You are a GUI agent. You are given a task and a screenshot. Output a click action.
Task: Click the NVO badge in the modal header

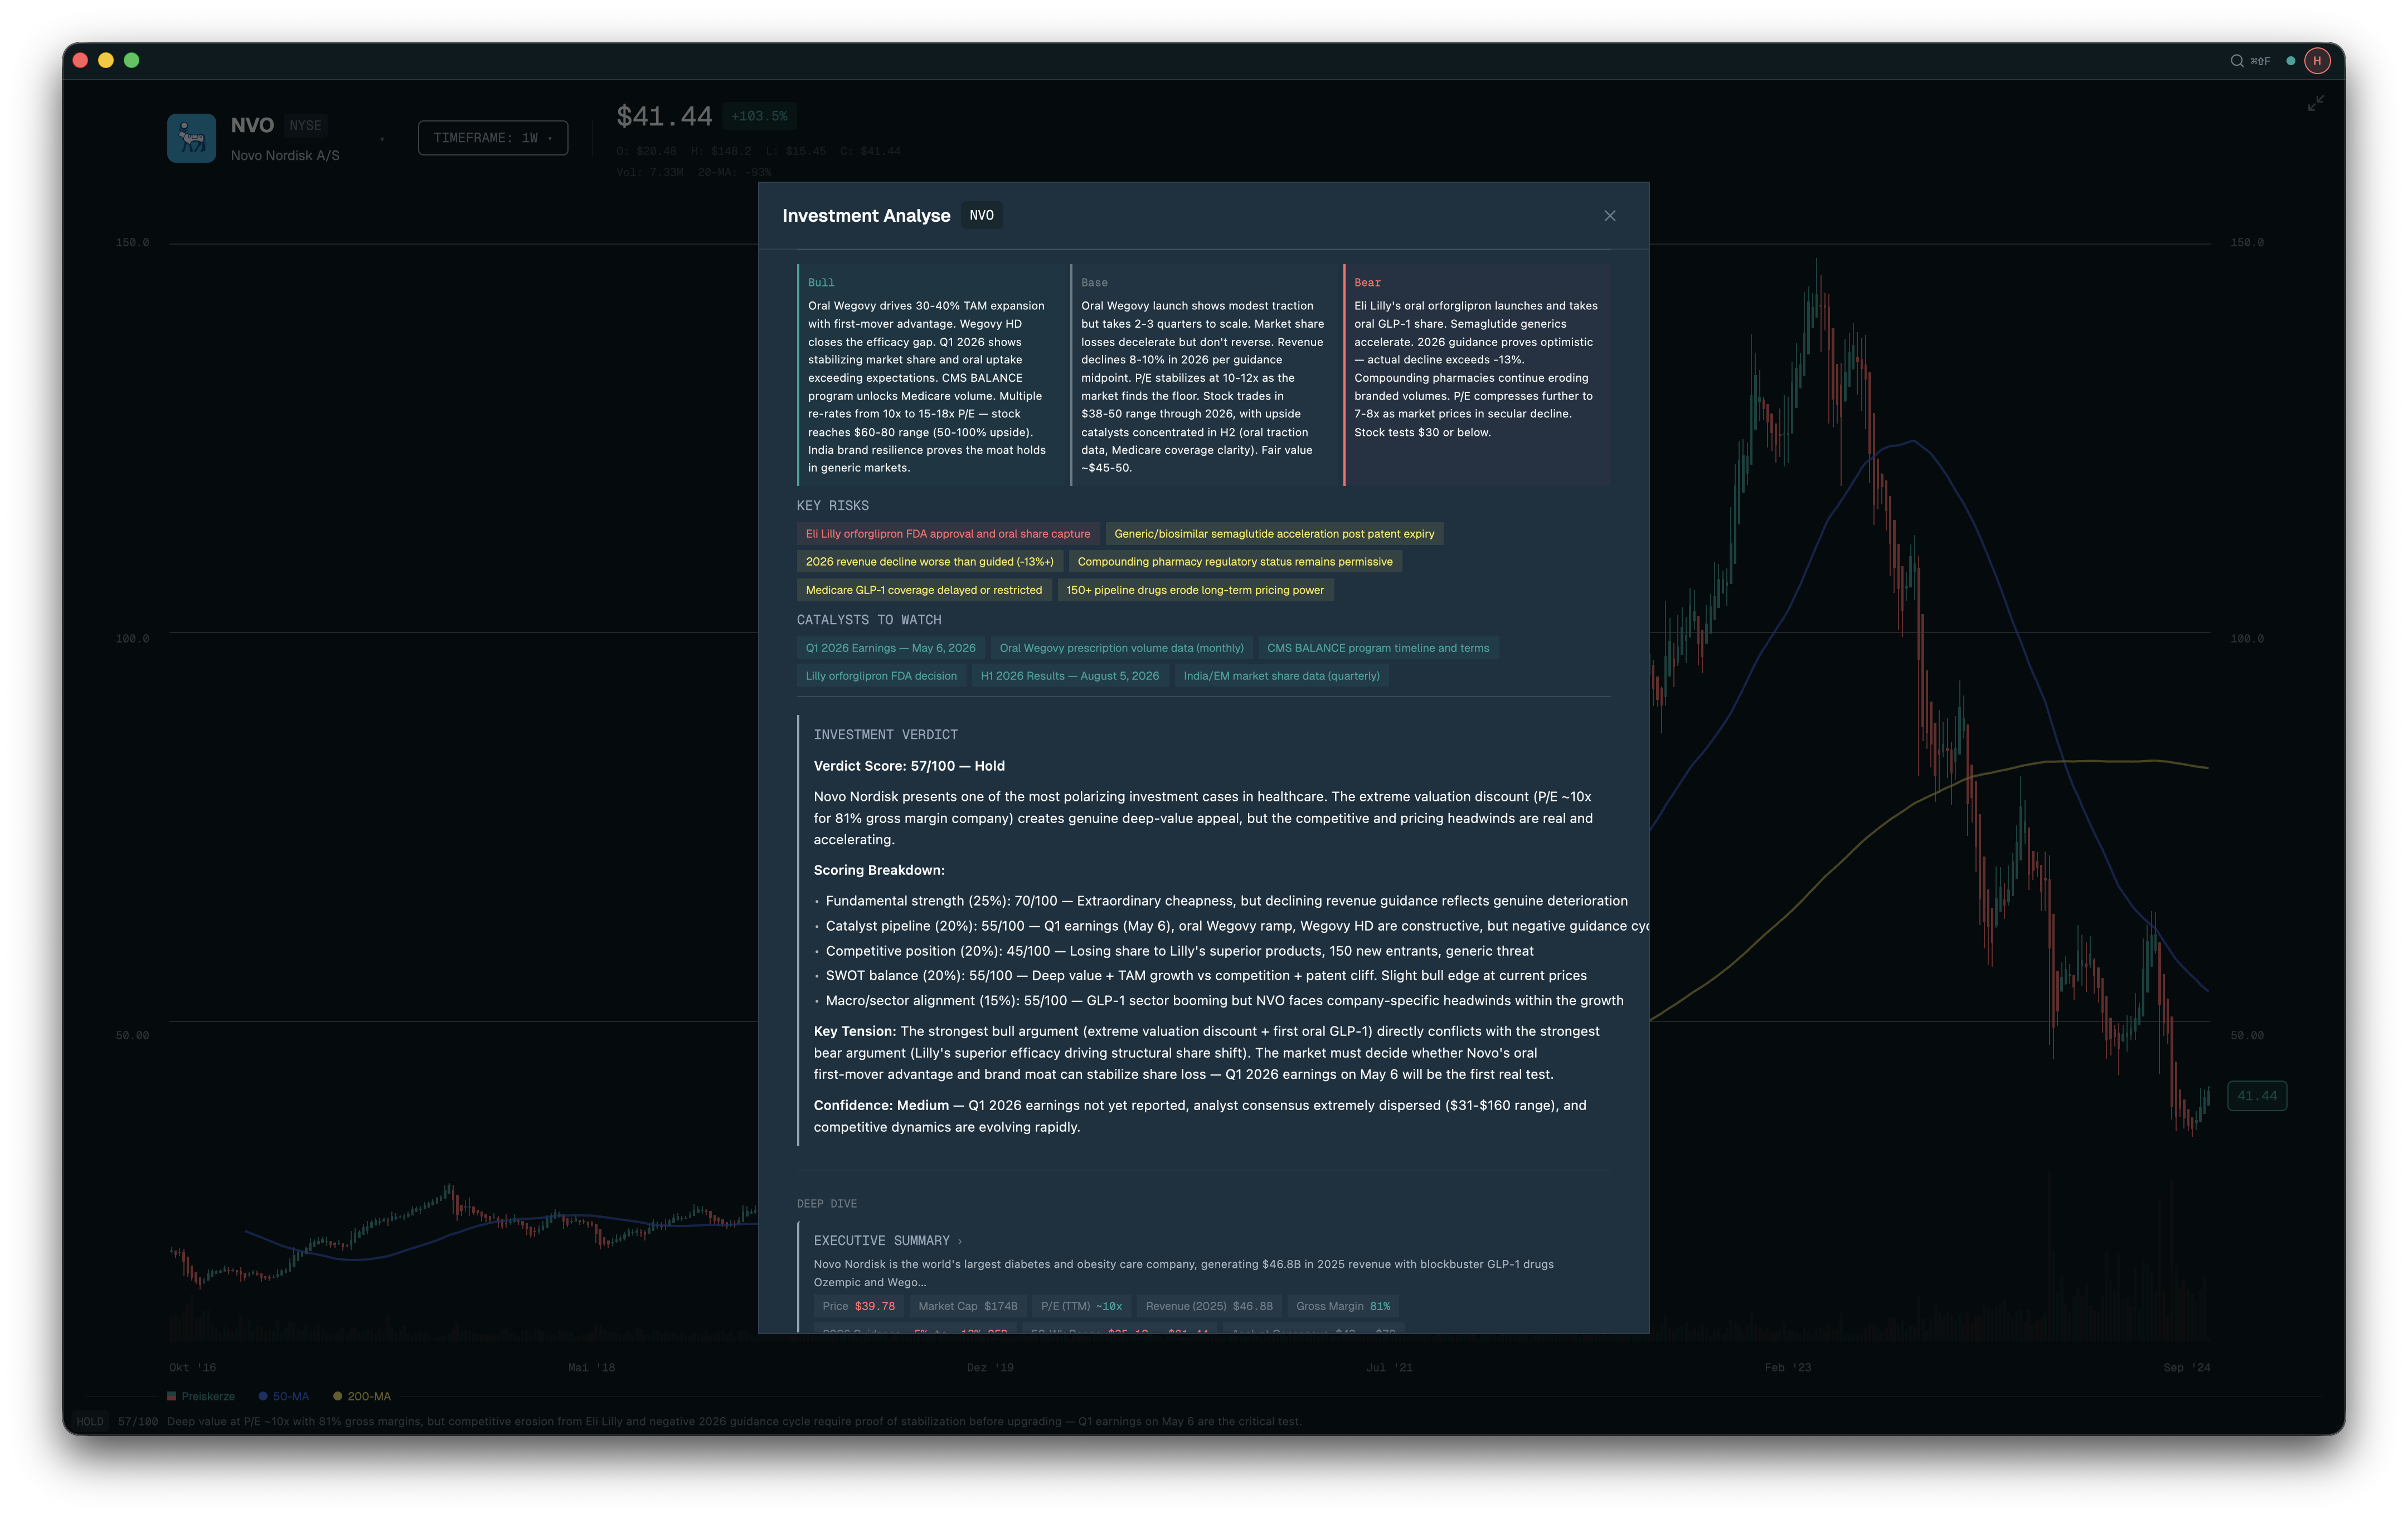981,215
